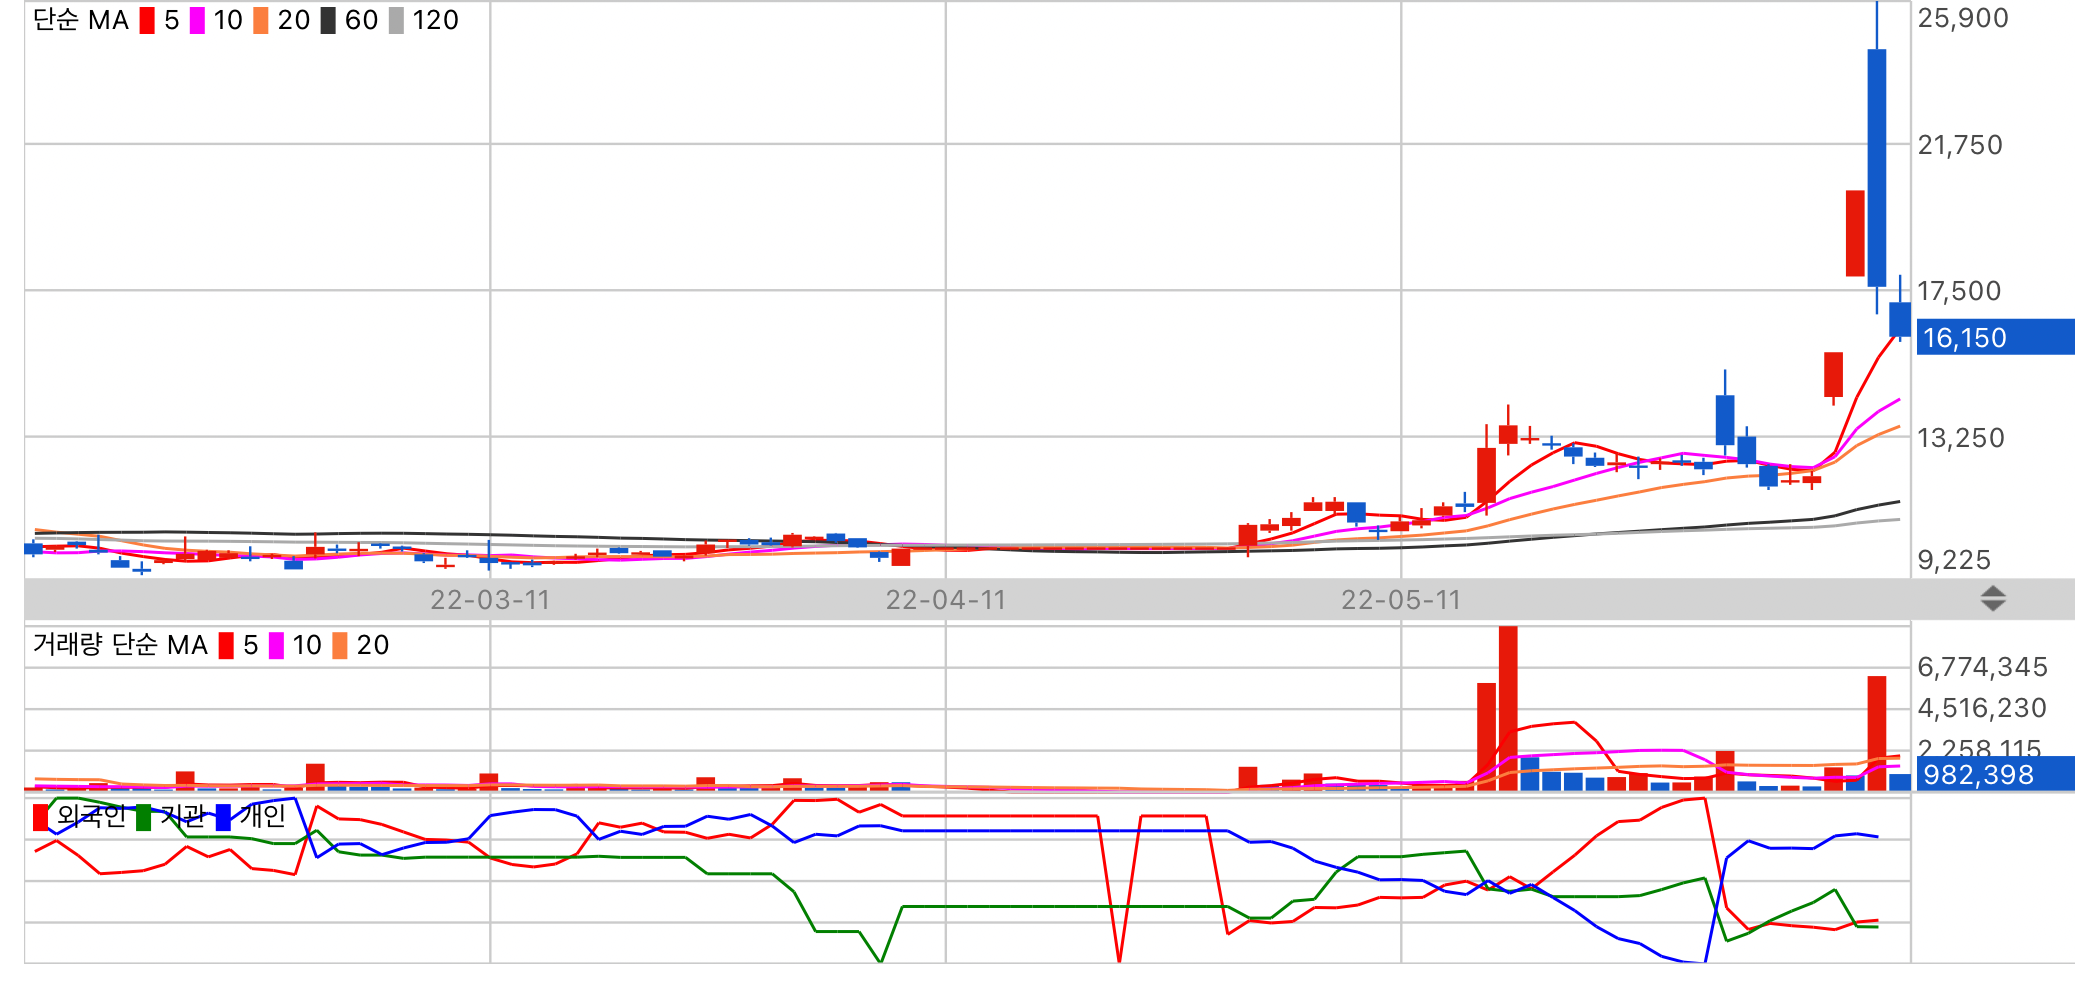Click the black 60-day MA price swatch
2075x985 pixels.
pos(328,21)
